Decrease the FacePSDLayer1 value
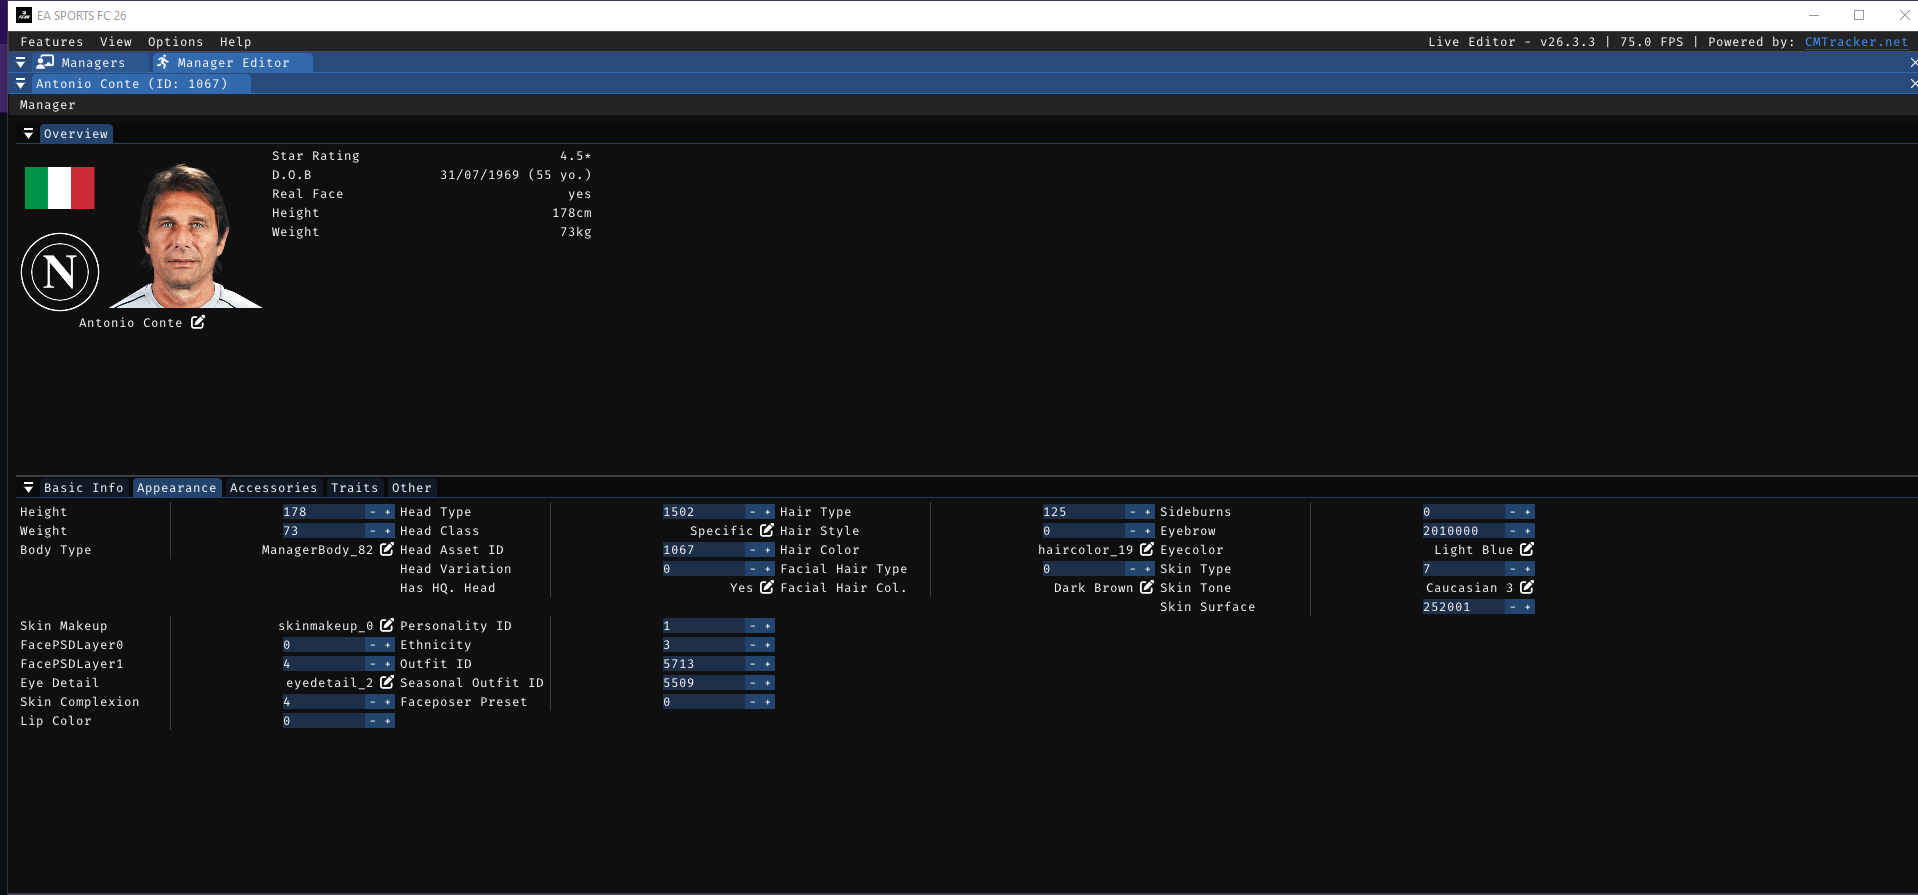 (372, 664)
